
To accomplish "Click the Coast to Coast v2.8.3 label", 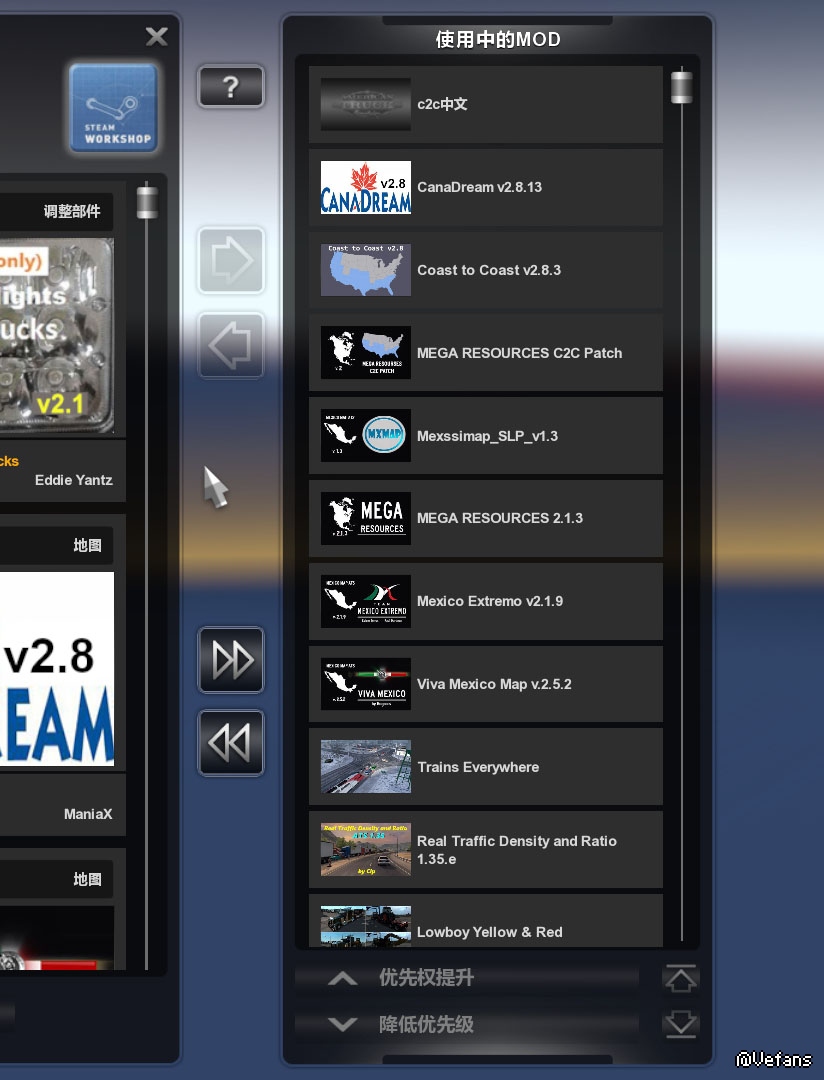I will [489, 270].
